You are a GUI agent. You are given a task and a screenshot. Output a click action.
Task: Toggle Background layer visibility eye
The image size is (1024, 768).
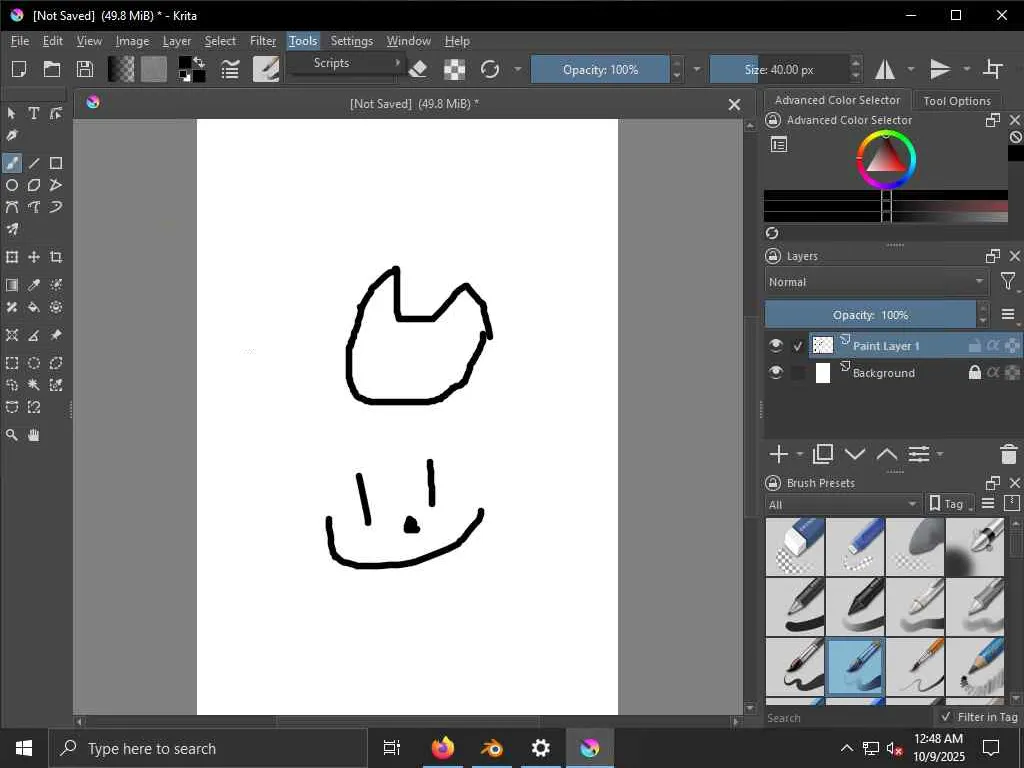pyautogui.click(x=775, y=372)
